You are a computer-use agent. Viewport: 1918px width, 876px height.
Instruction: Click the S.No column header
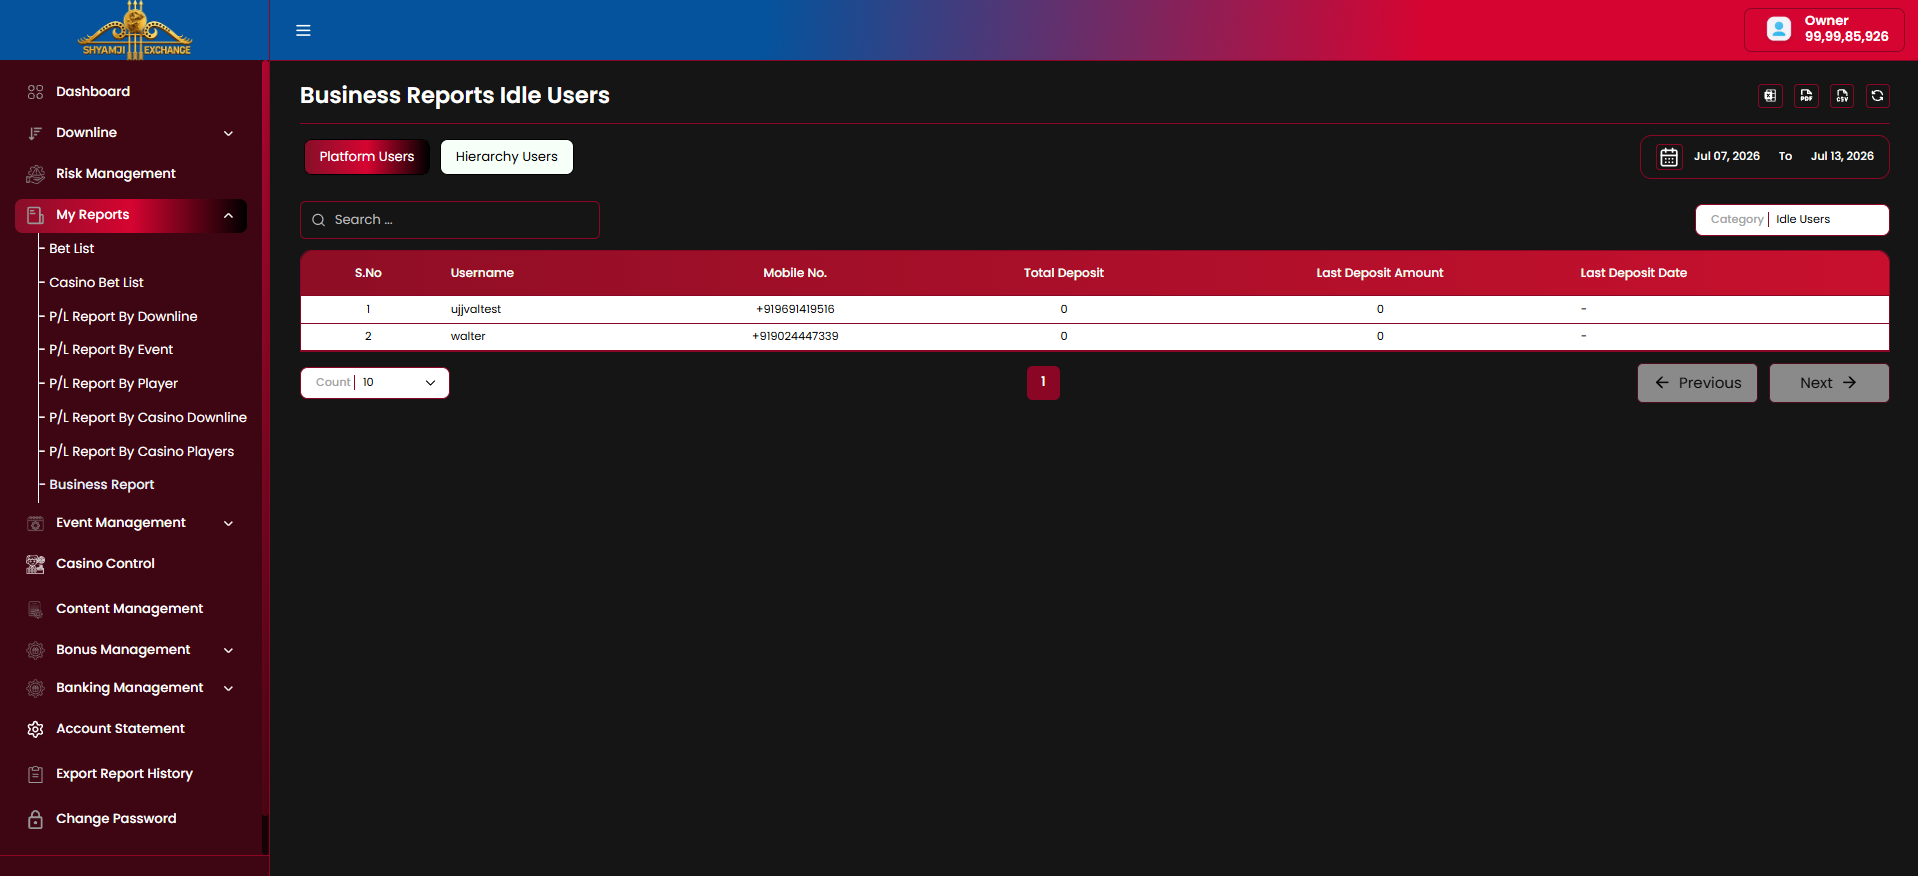(368, 273)
